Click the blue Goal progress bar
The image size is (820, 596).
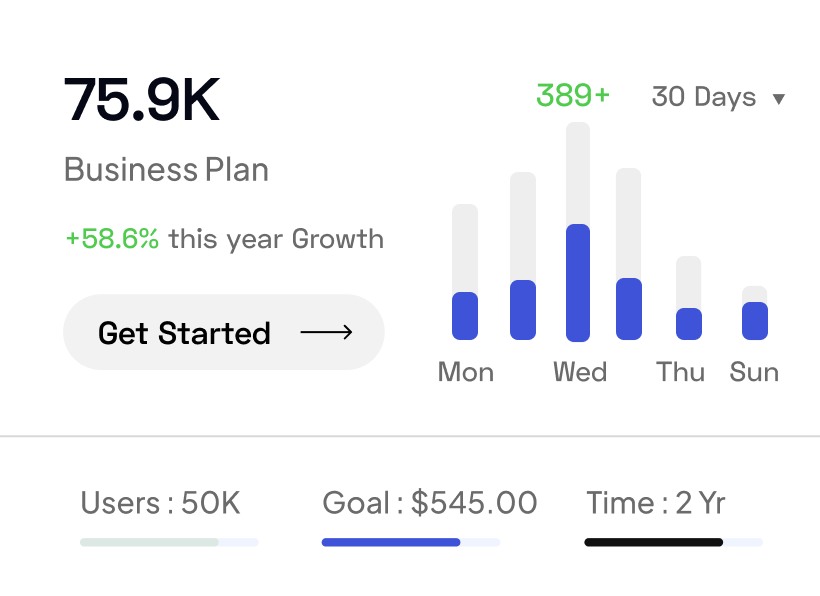pyautogui.click(x=410, y=542)
